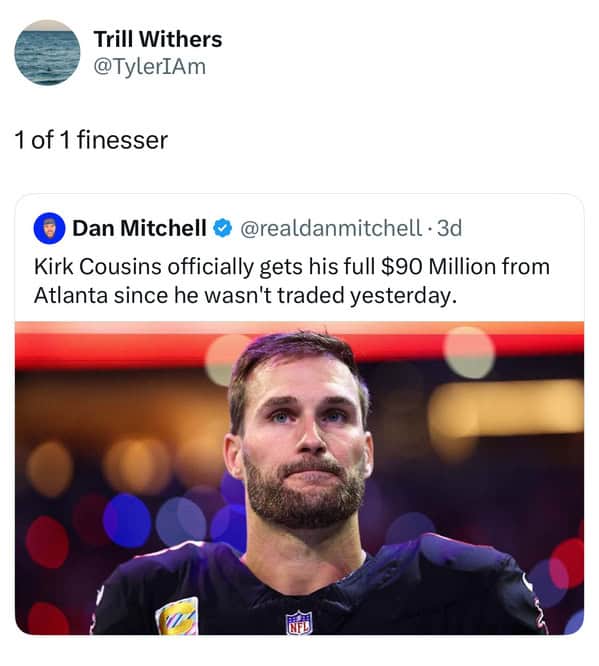Screen dimensions: 599x666
Task: Select the "1 of 1 finesser" tweet text
Action: [91, 140]
